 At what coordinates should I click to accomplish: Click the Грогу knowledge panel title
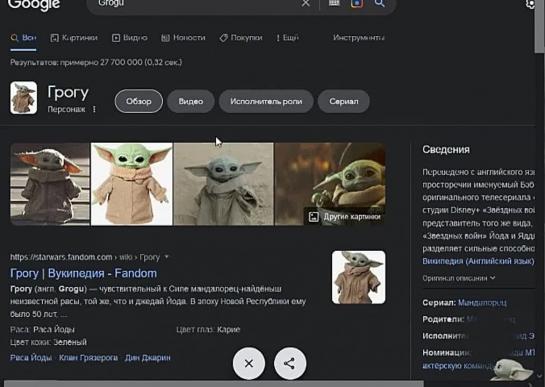click(68, 92)
